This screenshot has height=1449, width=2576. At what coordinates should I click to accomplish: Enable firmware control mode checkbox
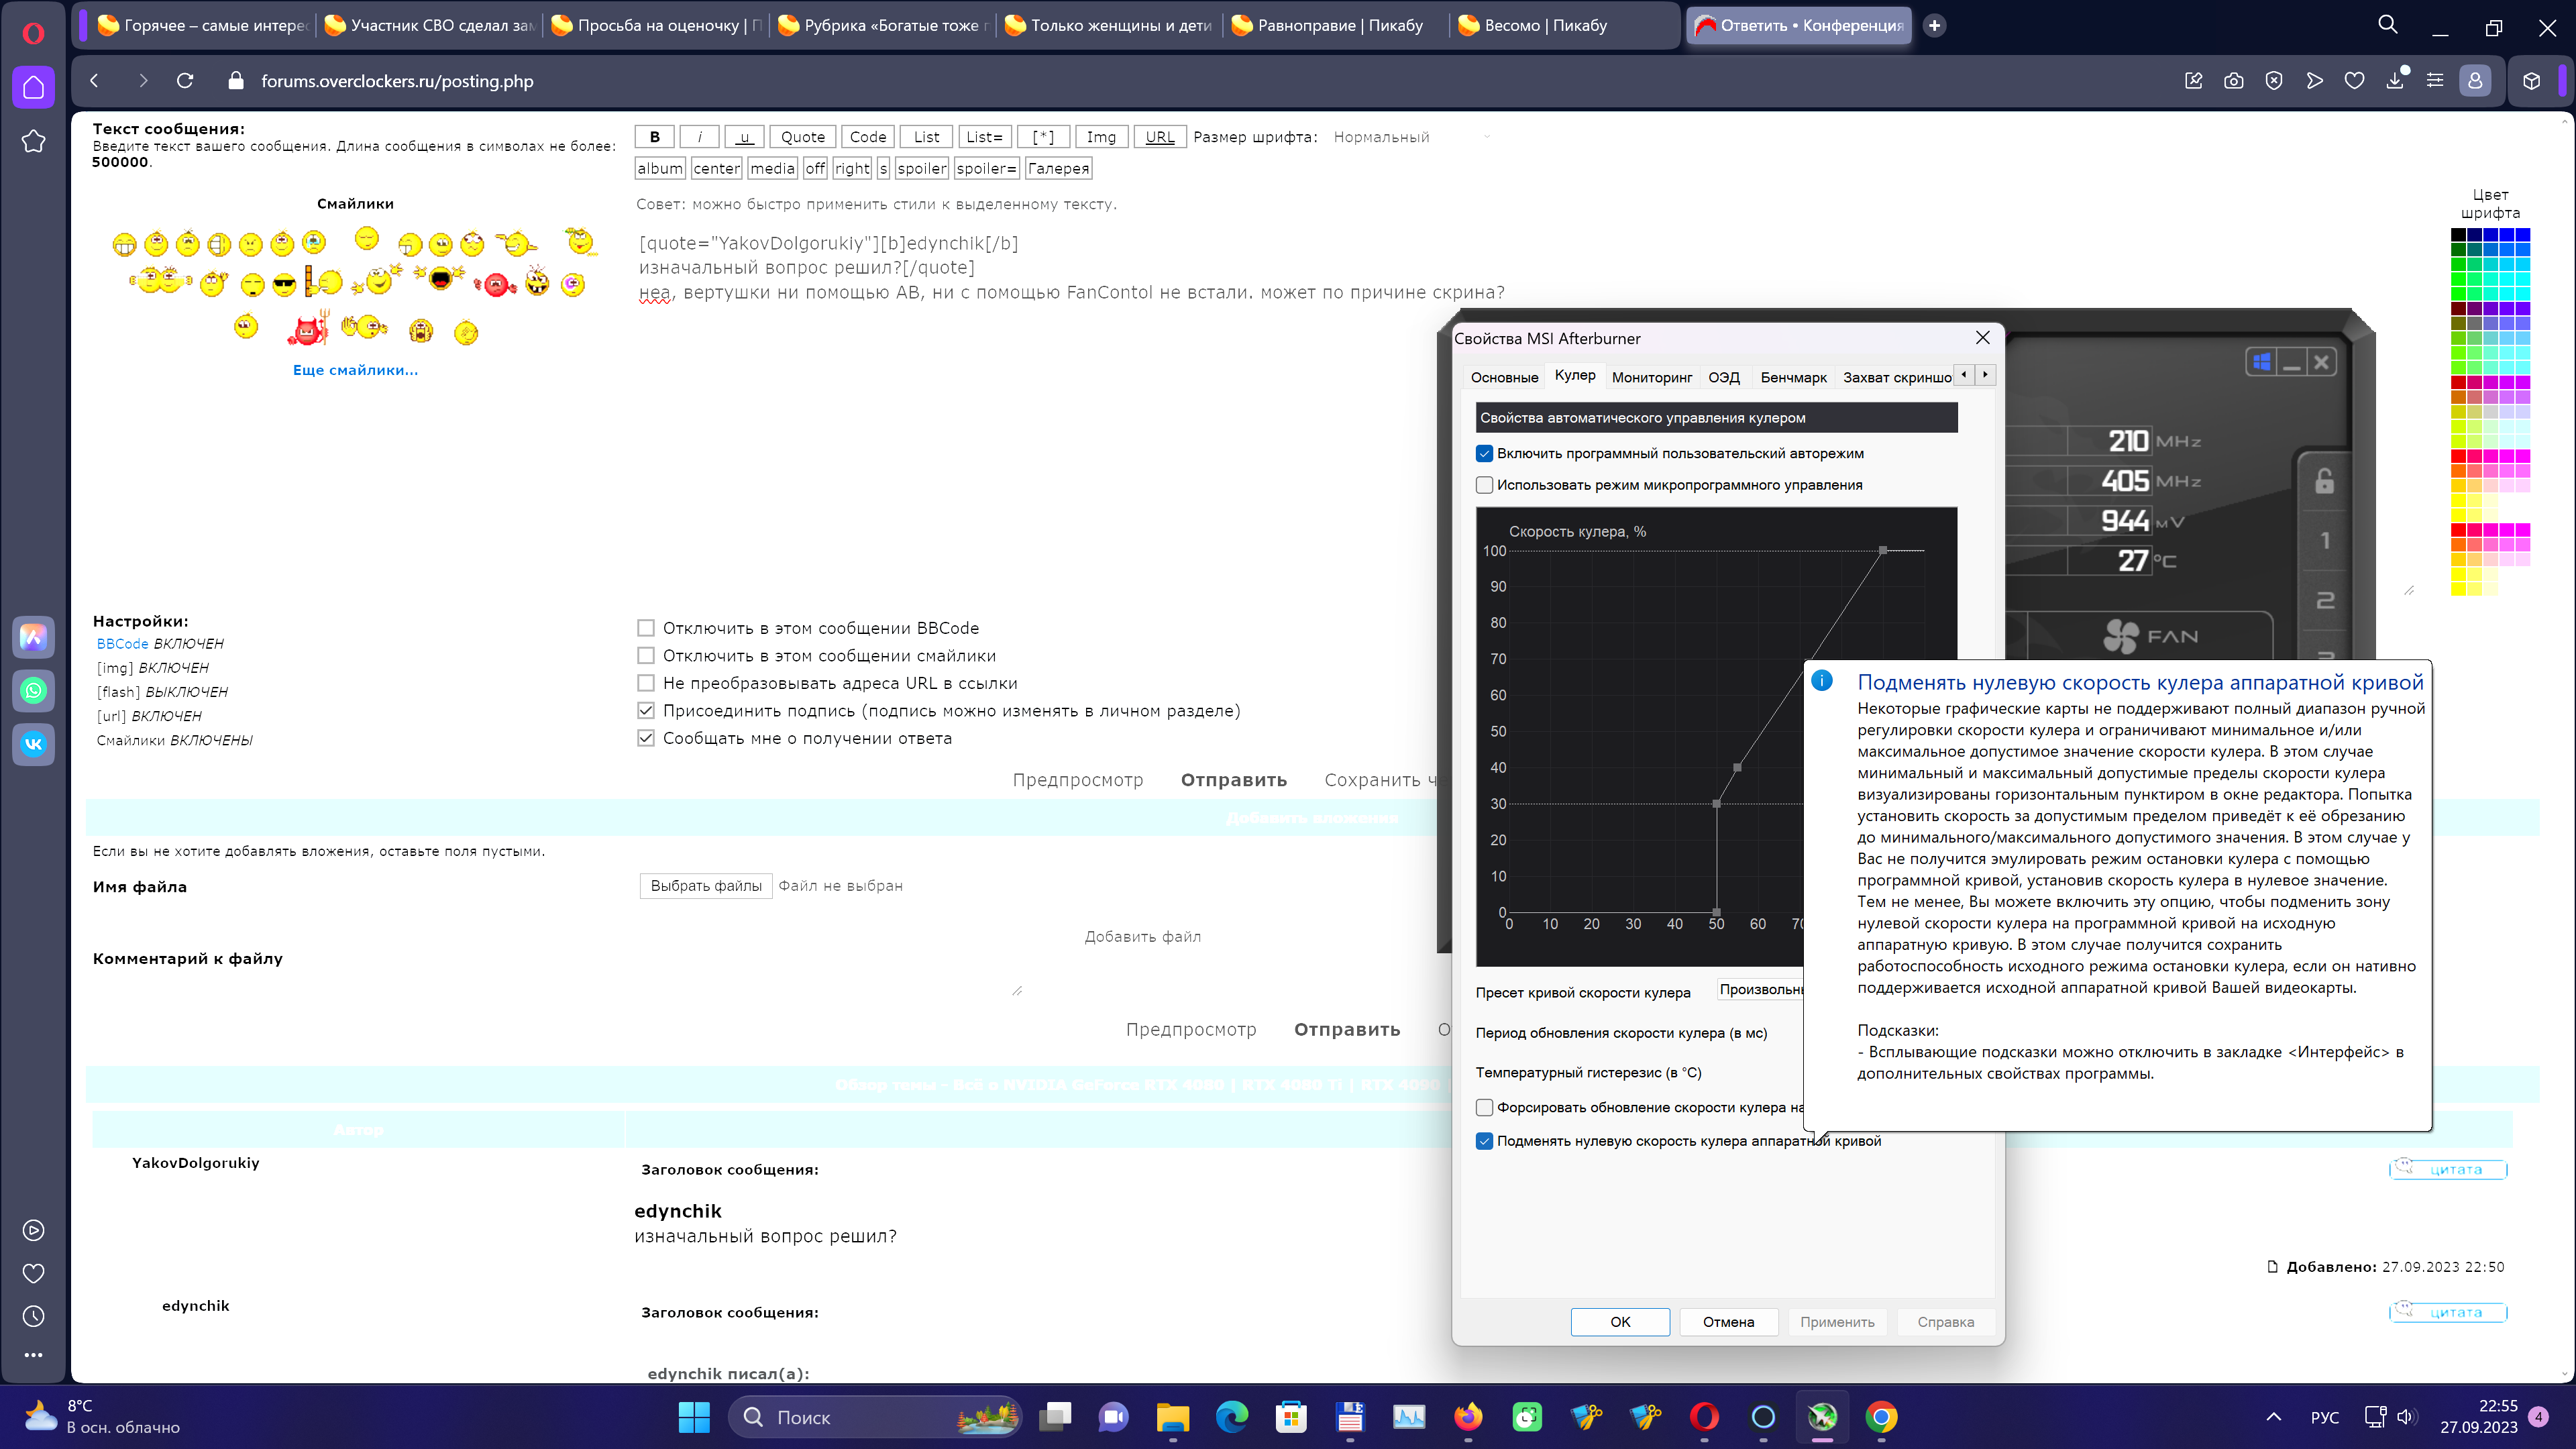pos(1485,485)
